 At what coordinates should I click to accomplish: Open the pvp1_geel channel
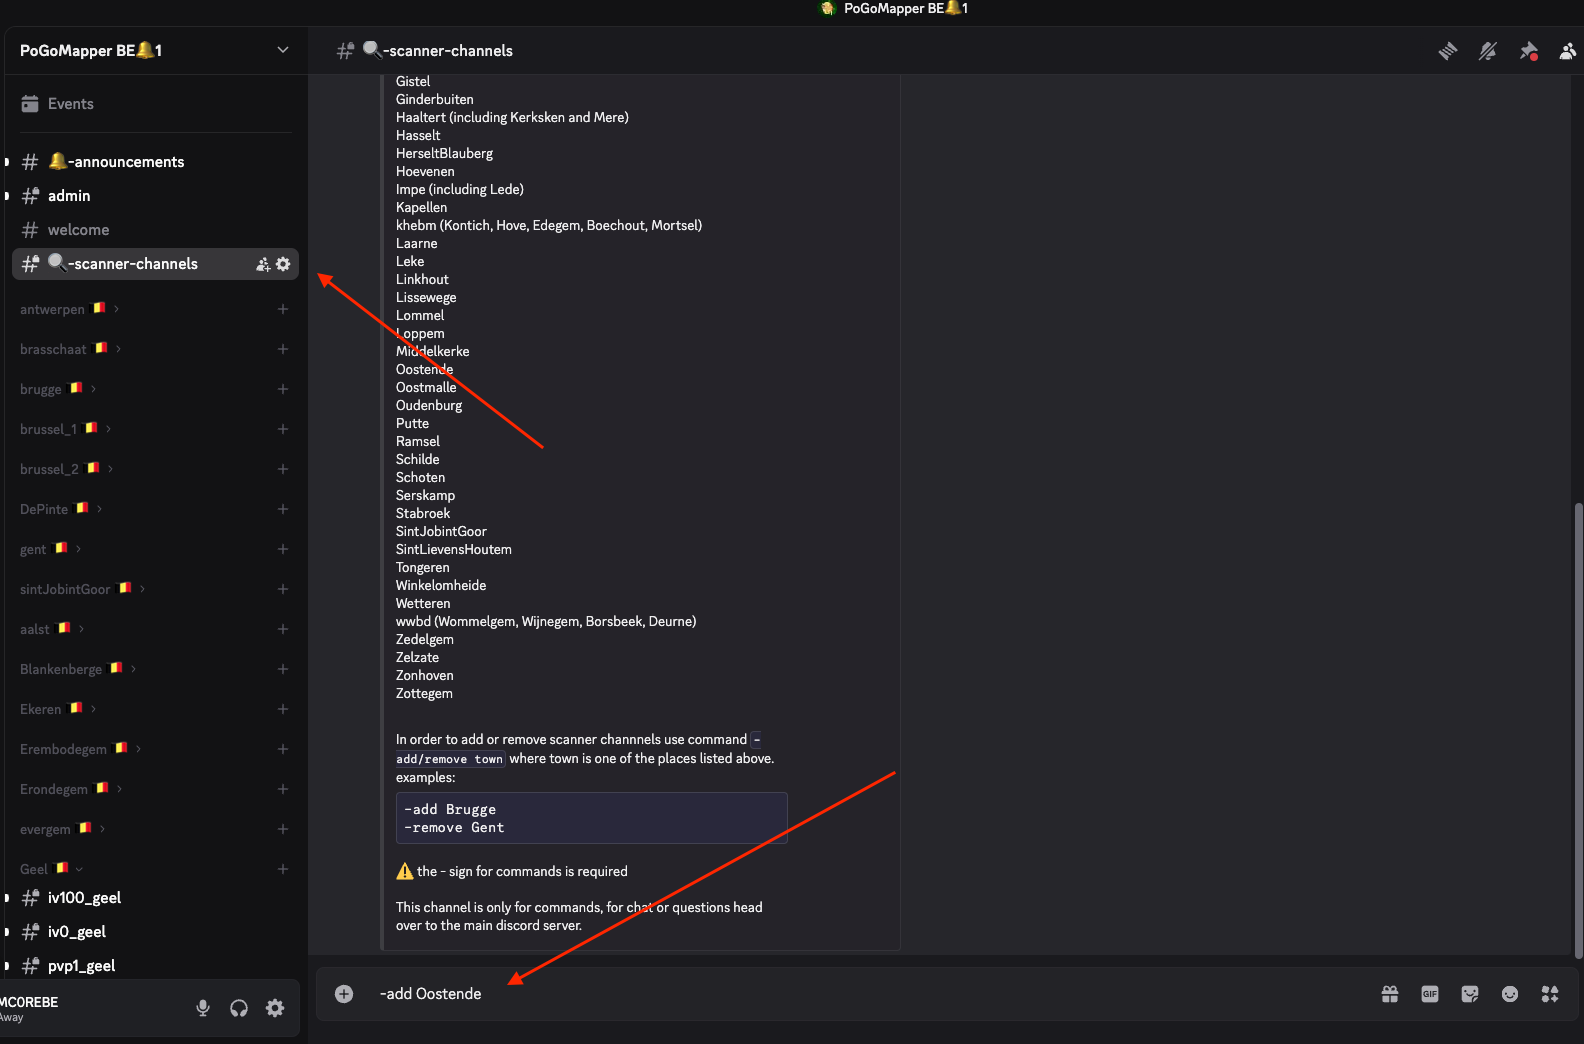(155, 966)
